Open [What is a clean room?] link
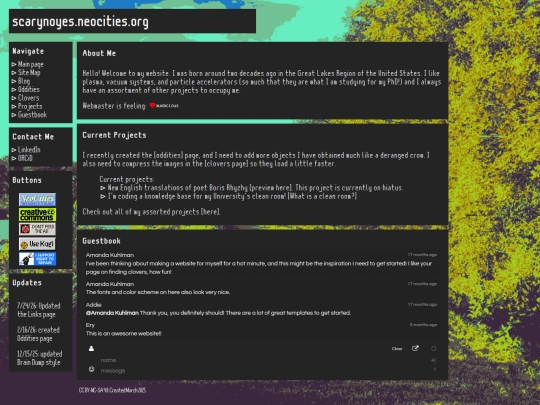This screenshot has height=405, width=540. click(x=322, y=196)
